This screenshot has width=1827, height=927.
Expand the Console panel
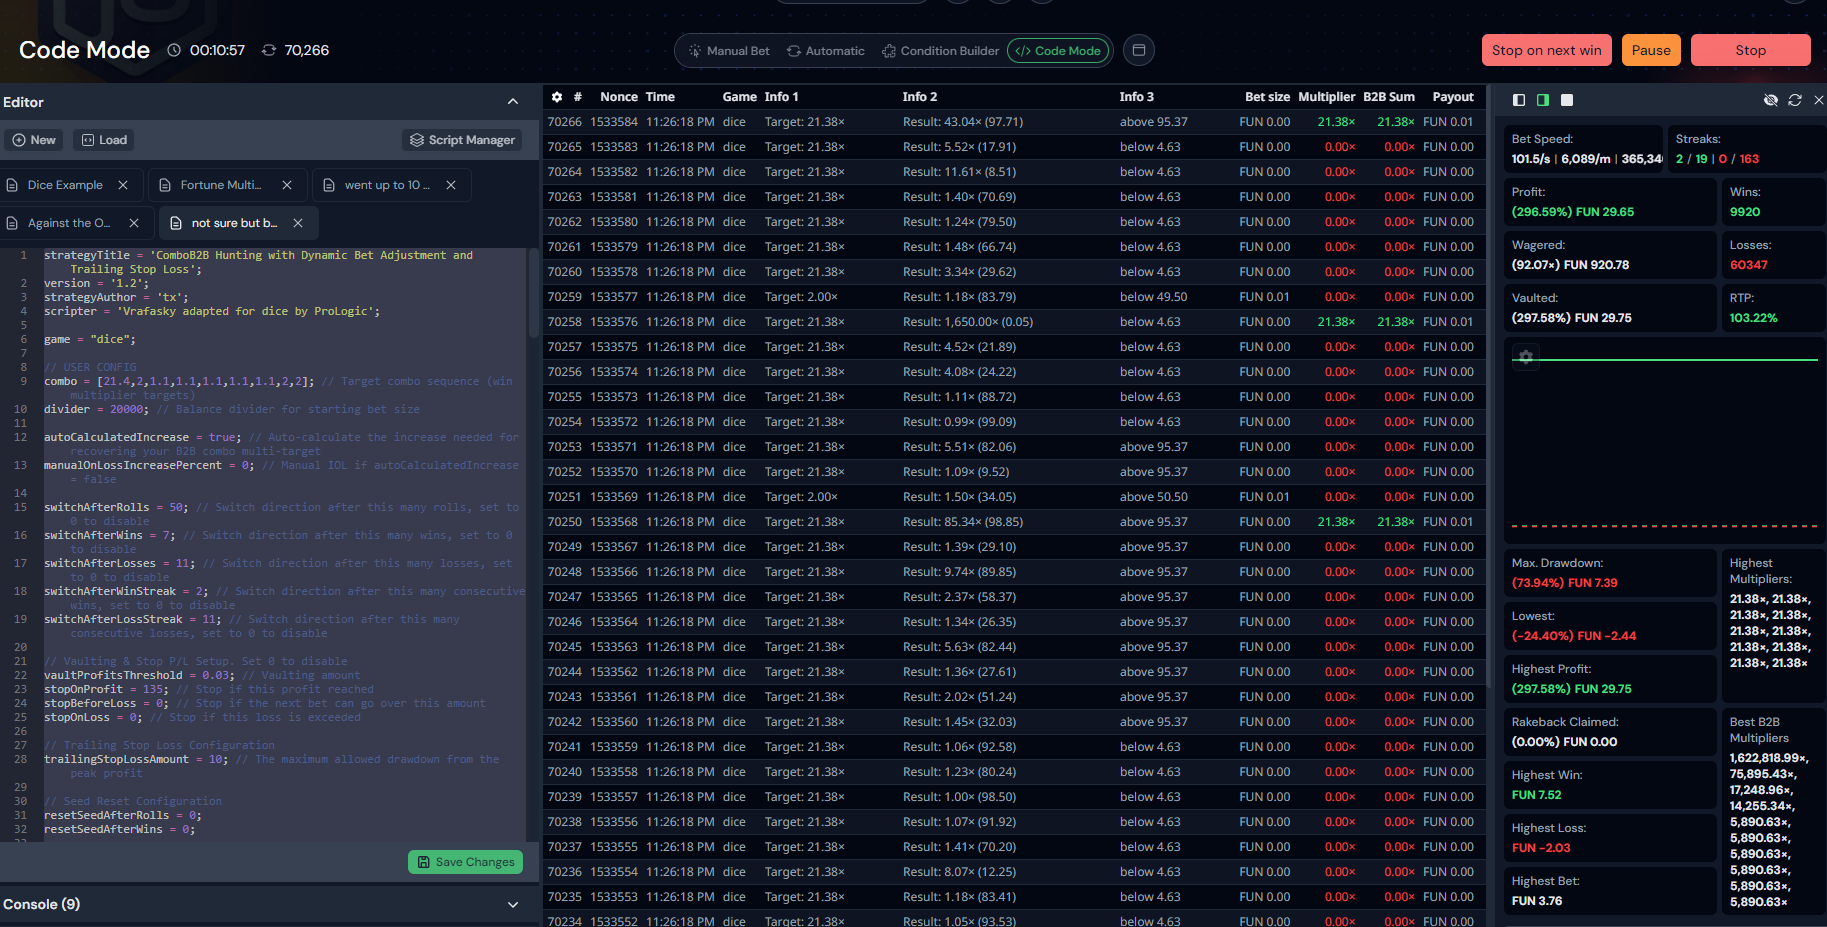[513, 904]
